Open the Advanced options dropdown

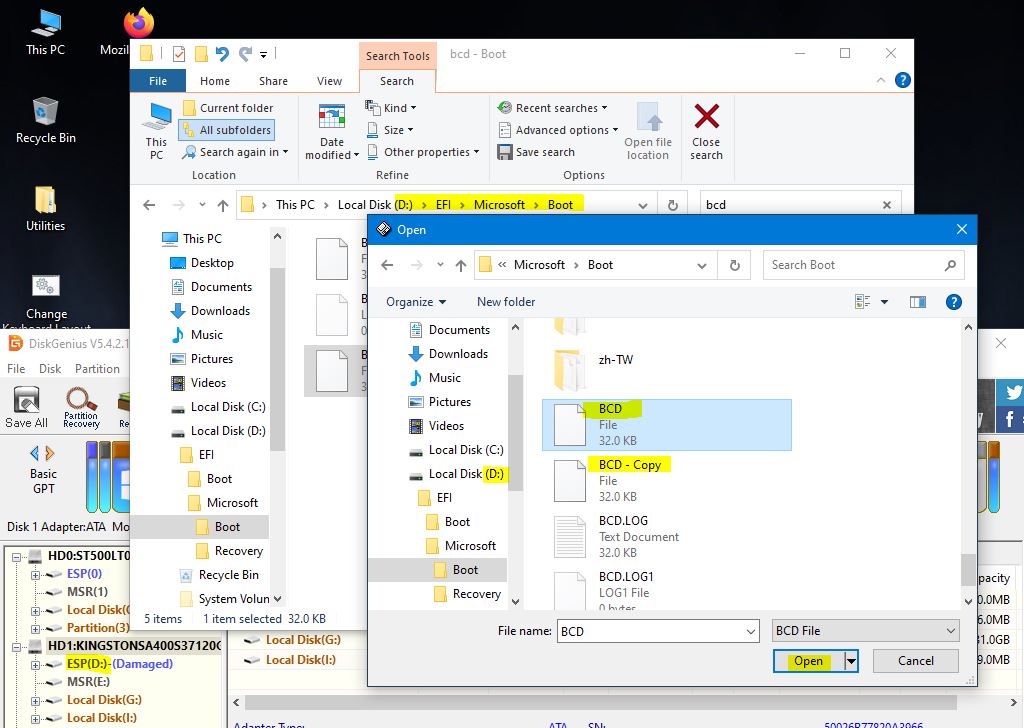[x=558, y=130]
